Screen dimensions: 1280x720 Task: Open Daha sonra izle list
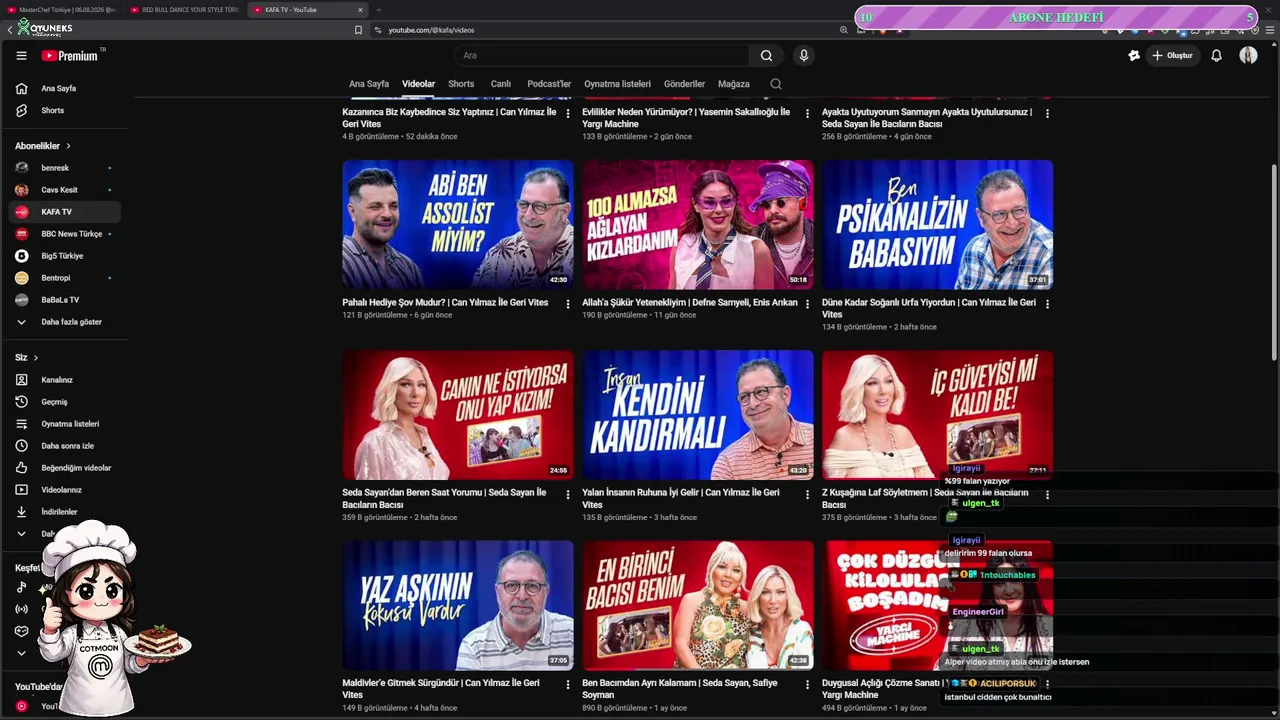coord(65,446)
